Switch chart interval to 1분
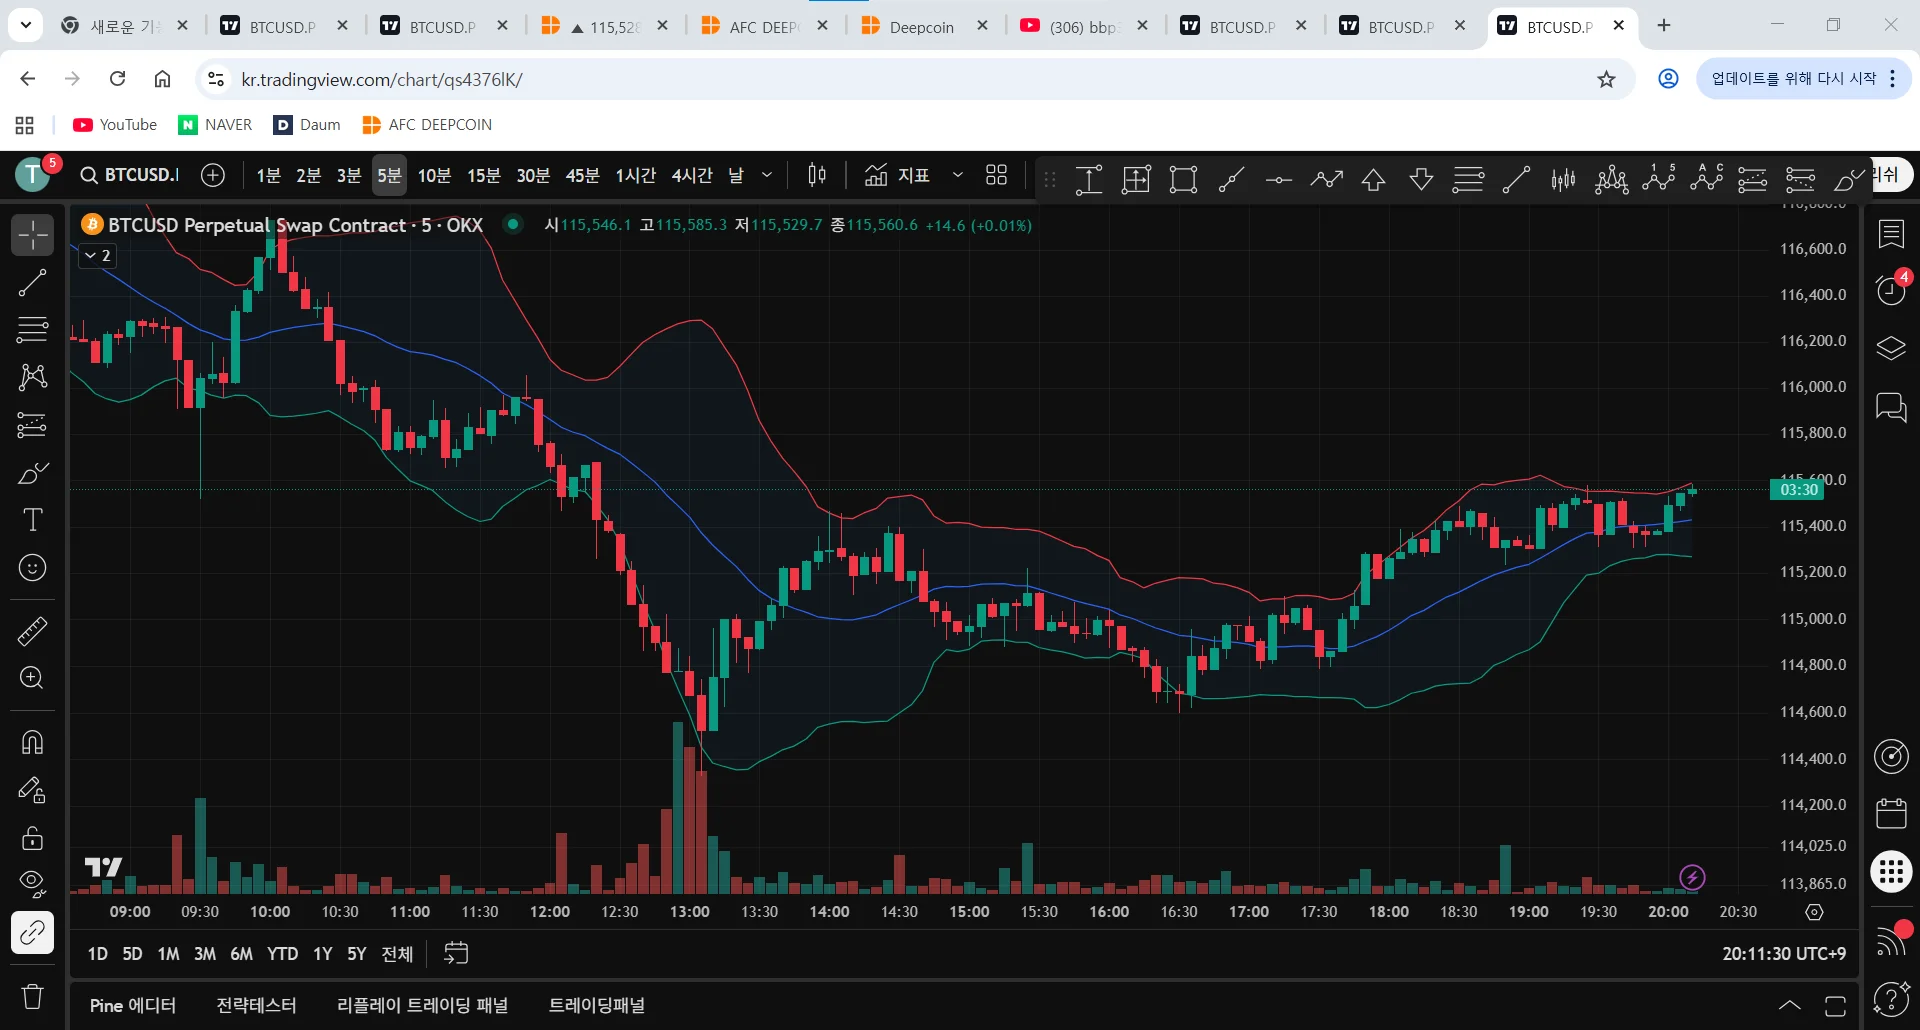 (x=268, y=175)
